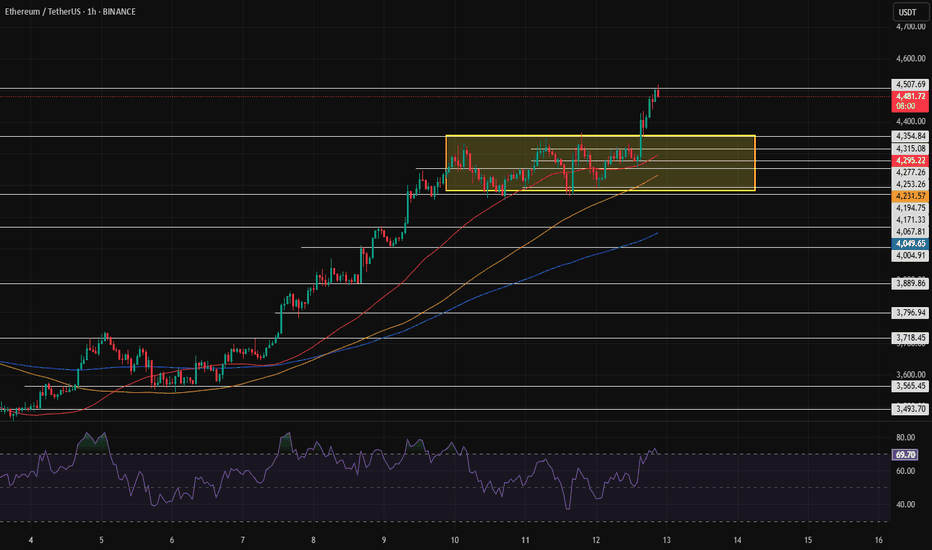Select the 4,171.33 price label
This screenshot has height=550, width=932.
[x=910, y=220]
